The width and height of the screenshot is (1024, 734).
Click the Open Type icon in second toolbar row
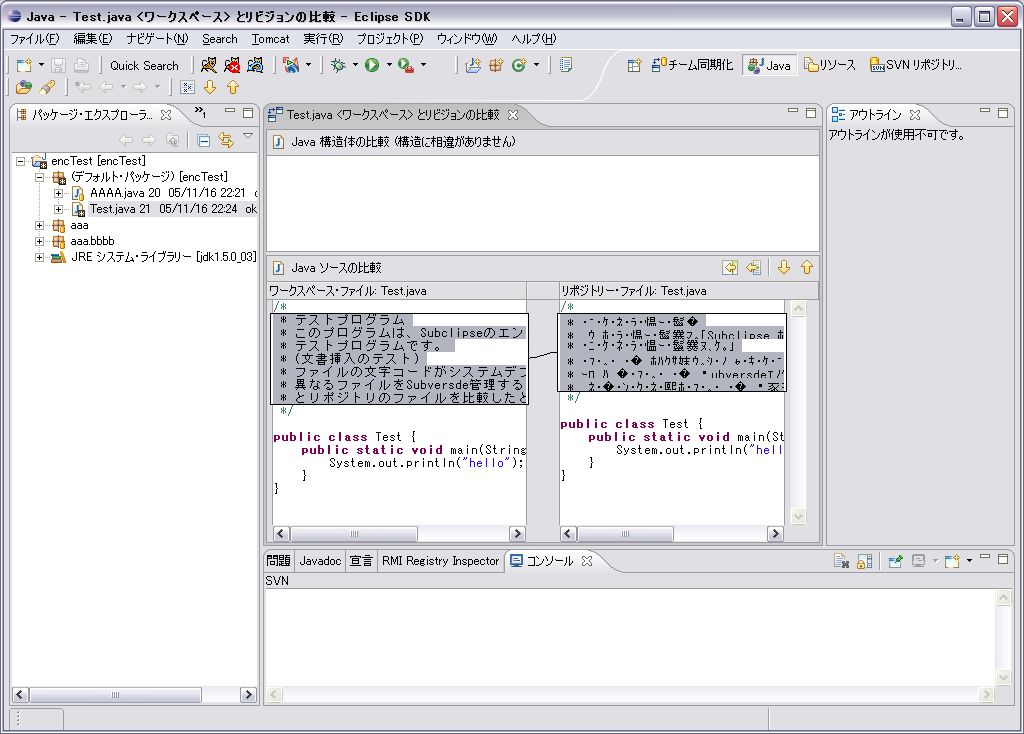point(24,87)
